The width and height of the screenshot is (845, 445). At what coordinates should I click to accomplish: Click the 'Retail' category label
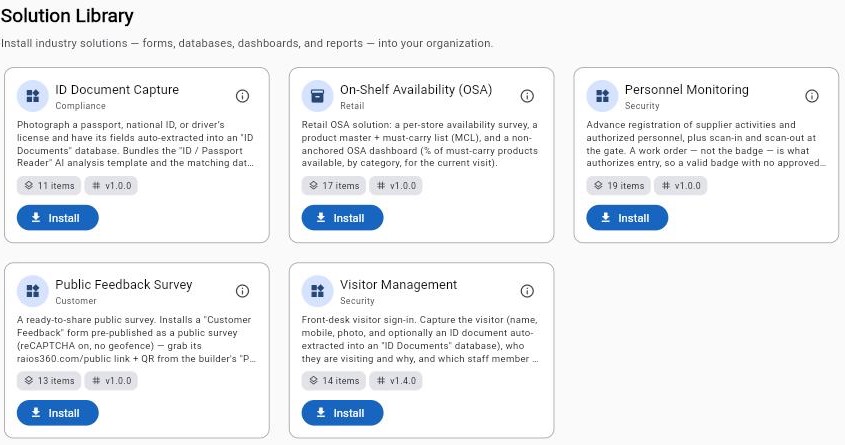coord(352,106)
